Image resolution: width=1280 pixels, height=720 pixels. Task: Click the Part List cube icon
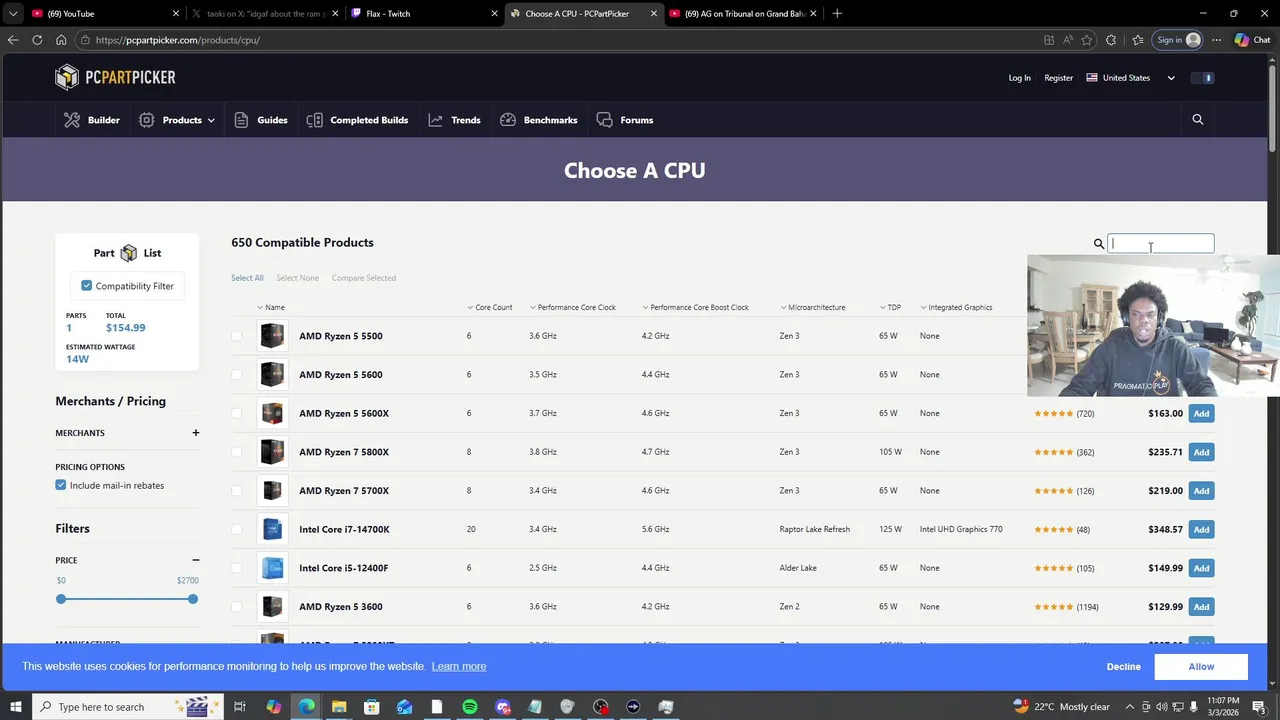click(x=128, y=253)
